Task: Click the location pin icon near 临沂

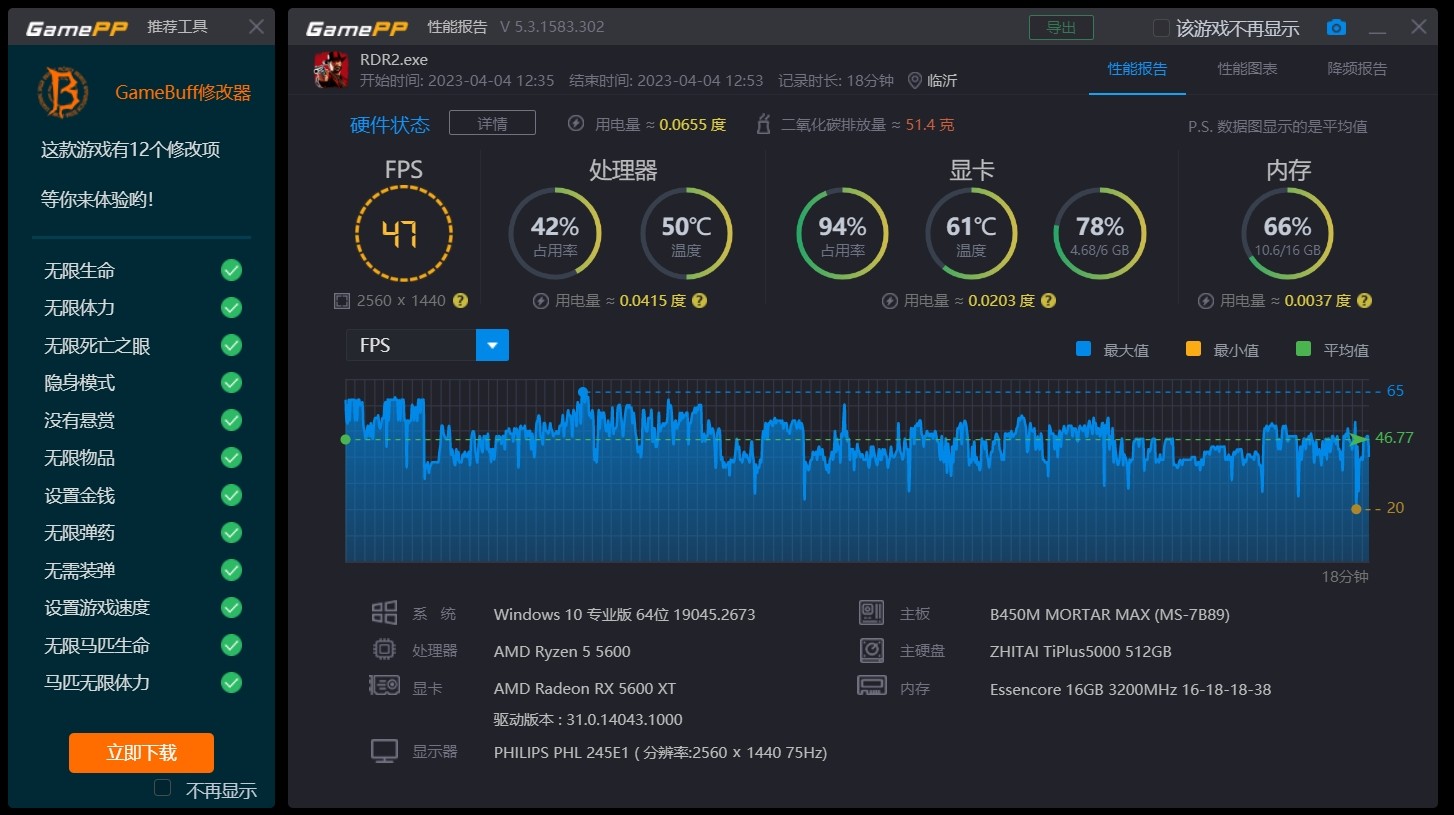Action: tap(914, 80)
